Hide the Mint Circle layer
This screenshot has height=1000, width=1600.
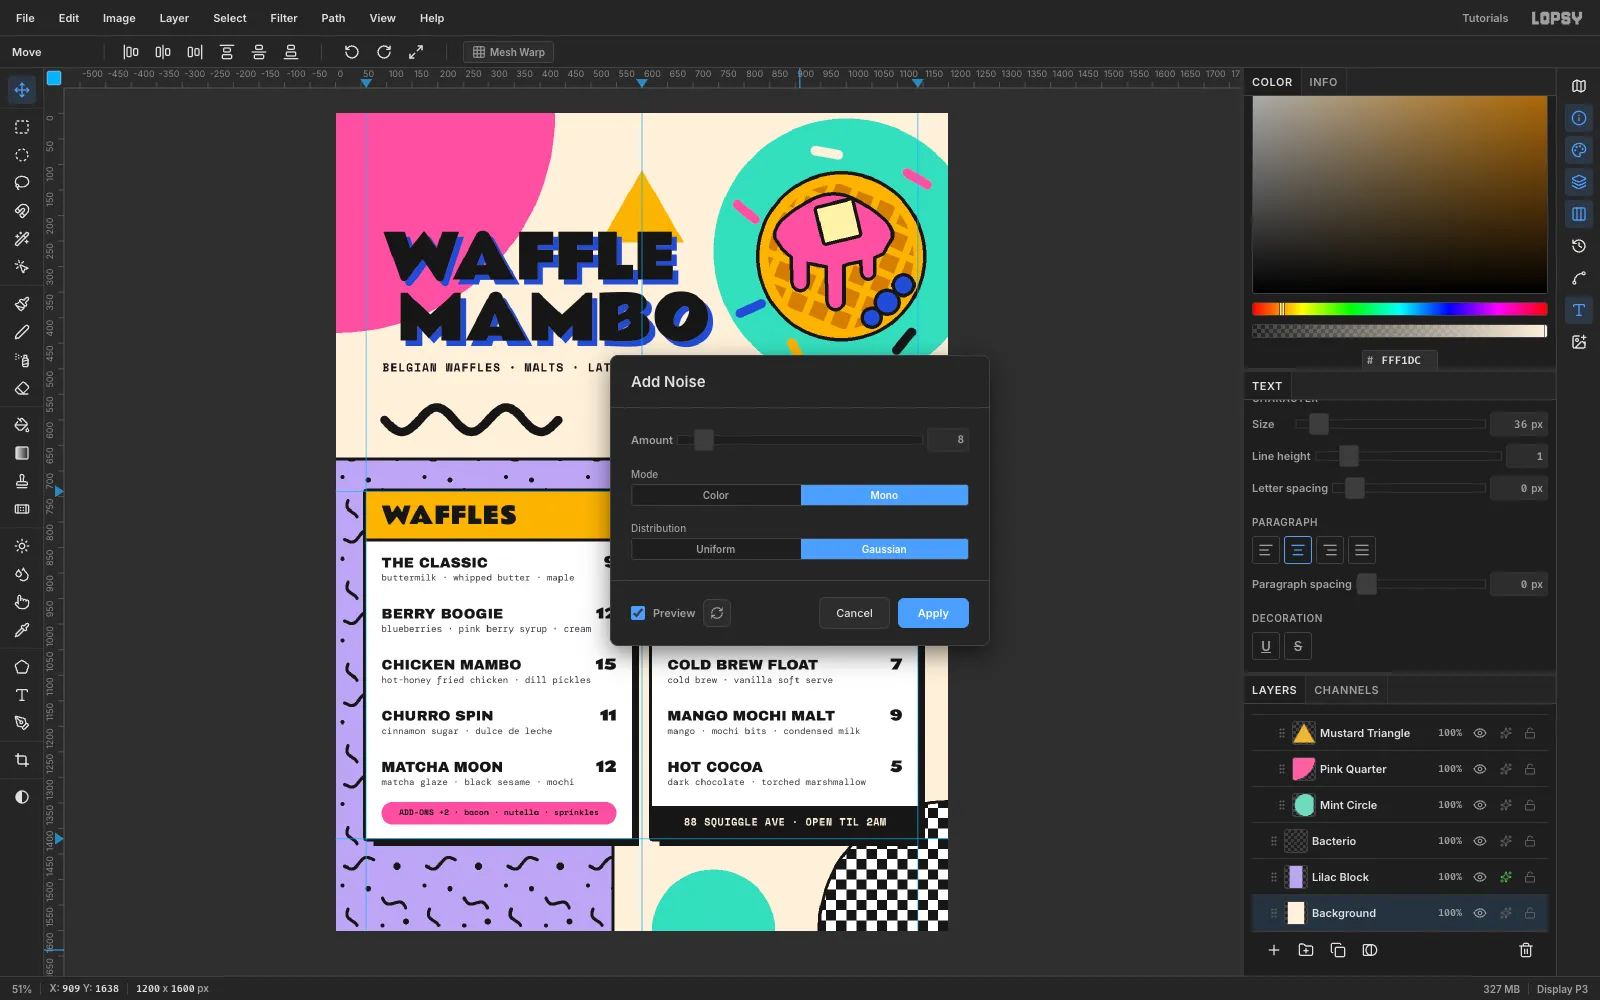point(1480,805)
